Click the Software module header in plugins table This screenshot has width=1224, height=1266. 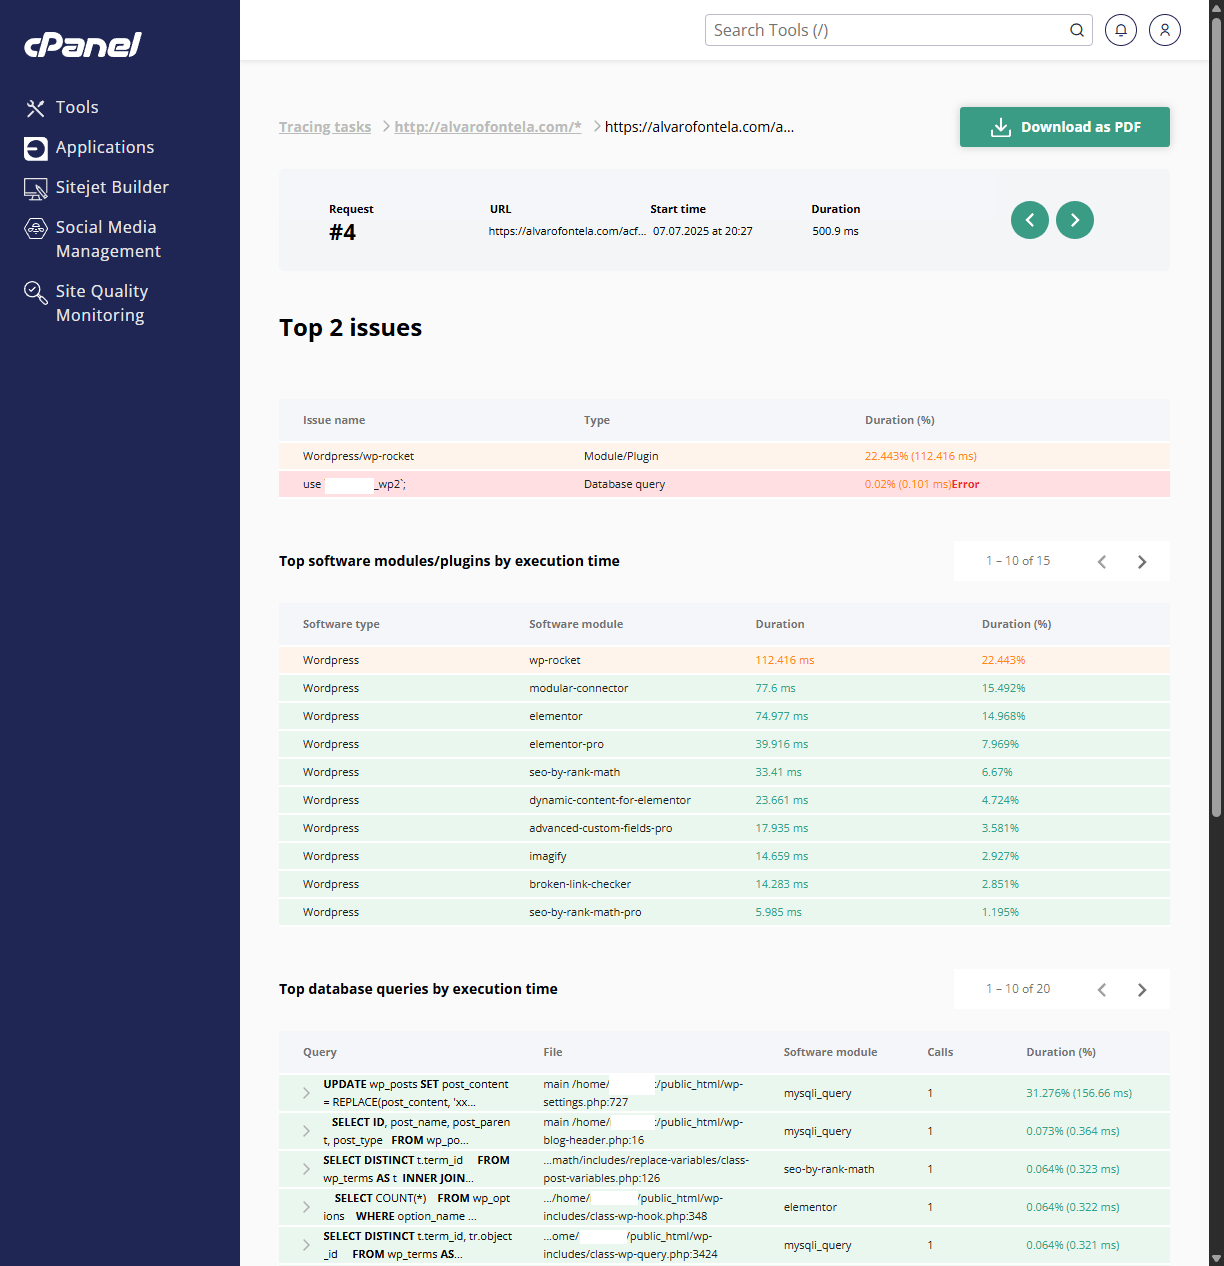tap(576, 624)
